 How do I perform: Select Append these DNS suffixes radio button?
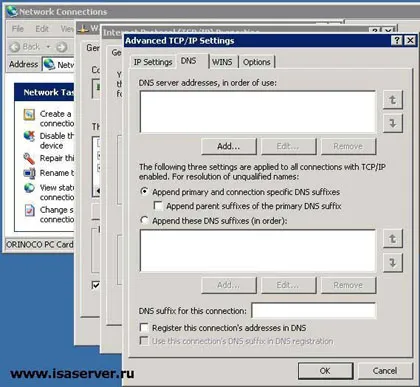pyautogui.click(x=144, y=220)
